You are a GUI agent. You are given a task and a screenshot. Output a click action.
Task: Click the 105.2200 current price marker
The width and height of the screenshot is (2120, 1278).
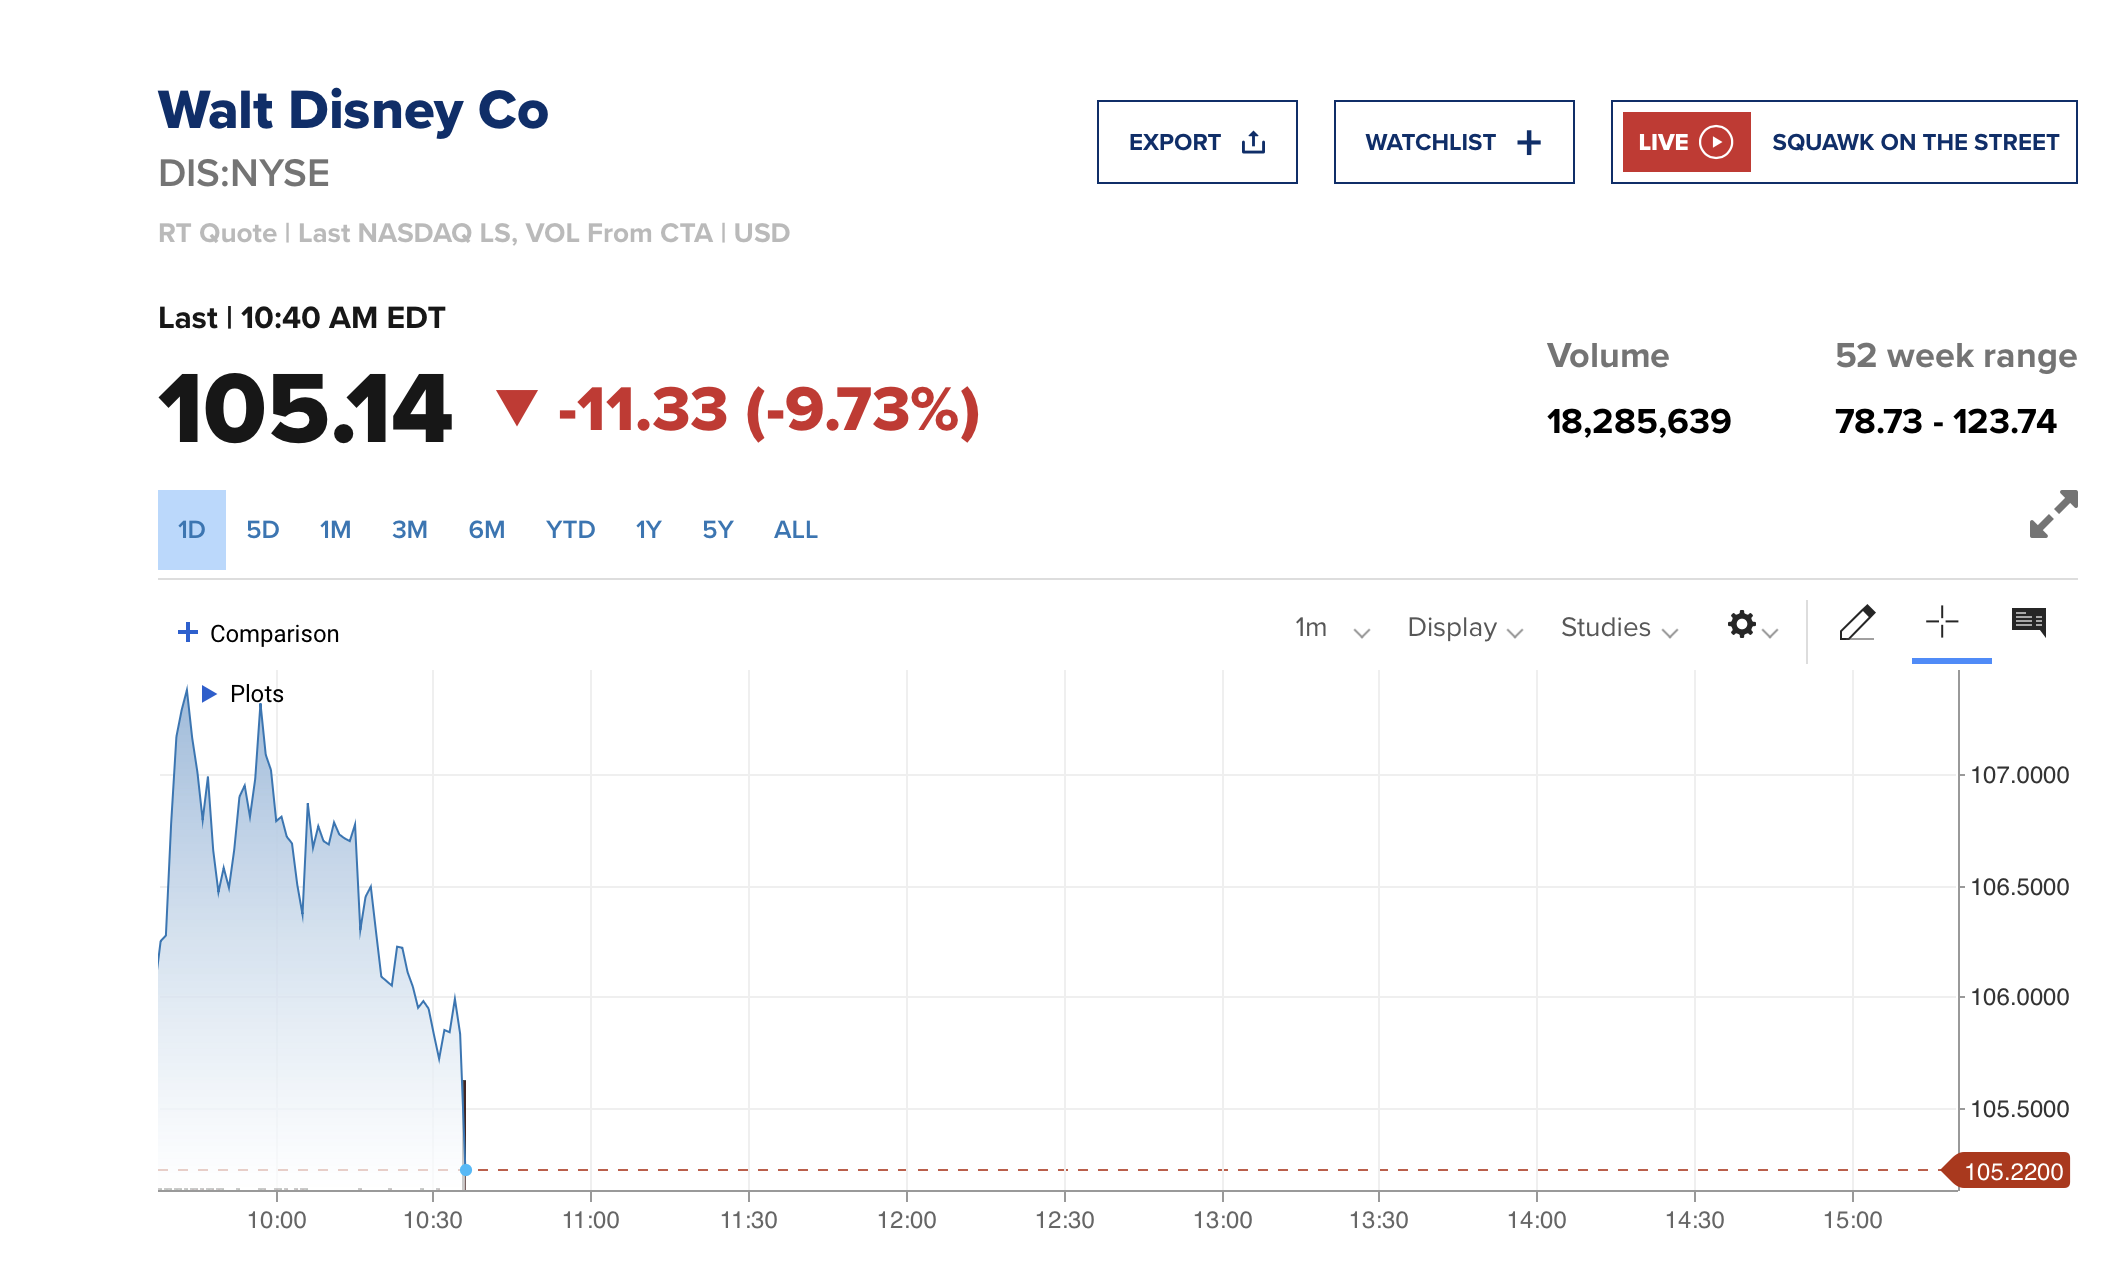pyautogui.click(x=2011, y=1171)
